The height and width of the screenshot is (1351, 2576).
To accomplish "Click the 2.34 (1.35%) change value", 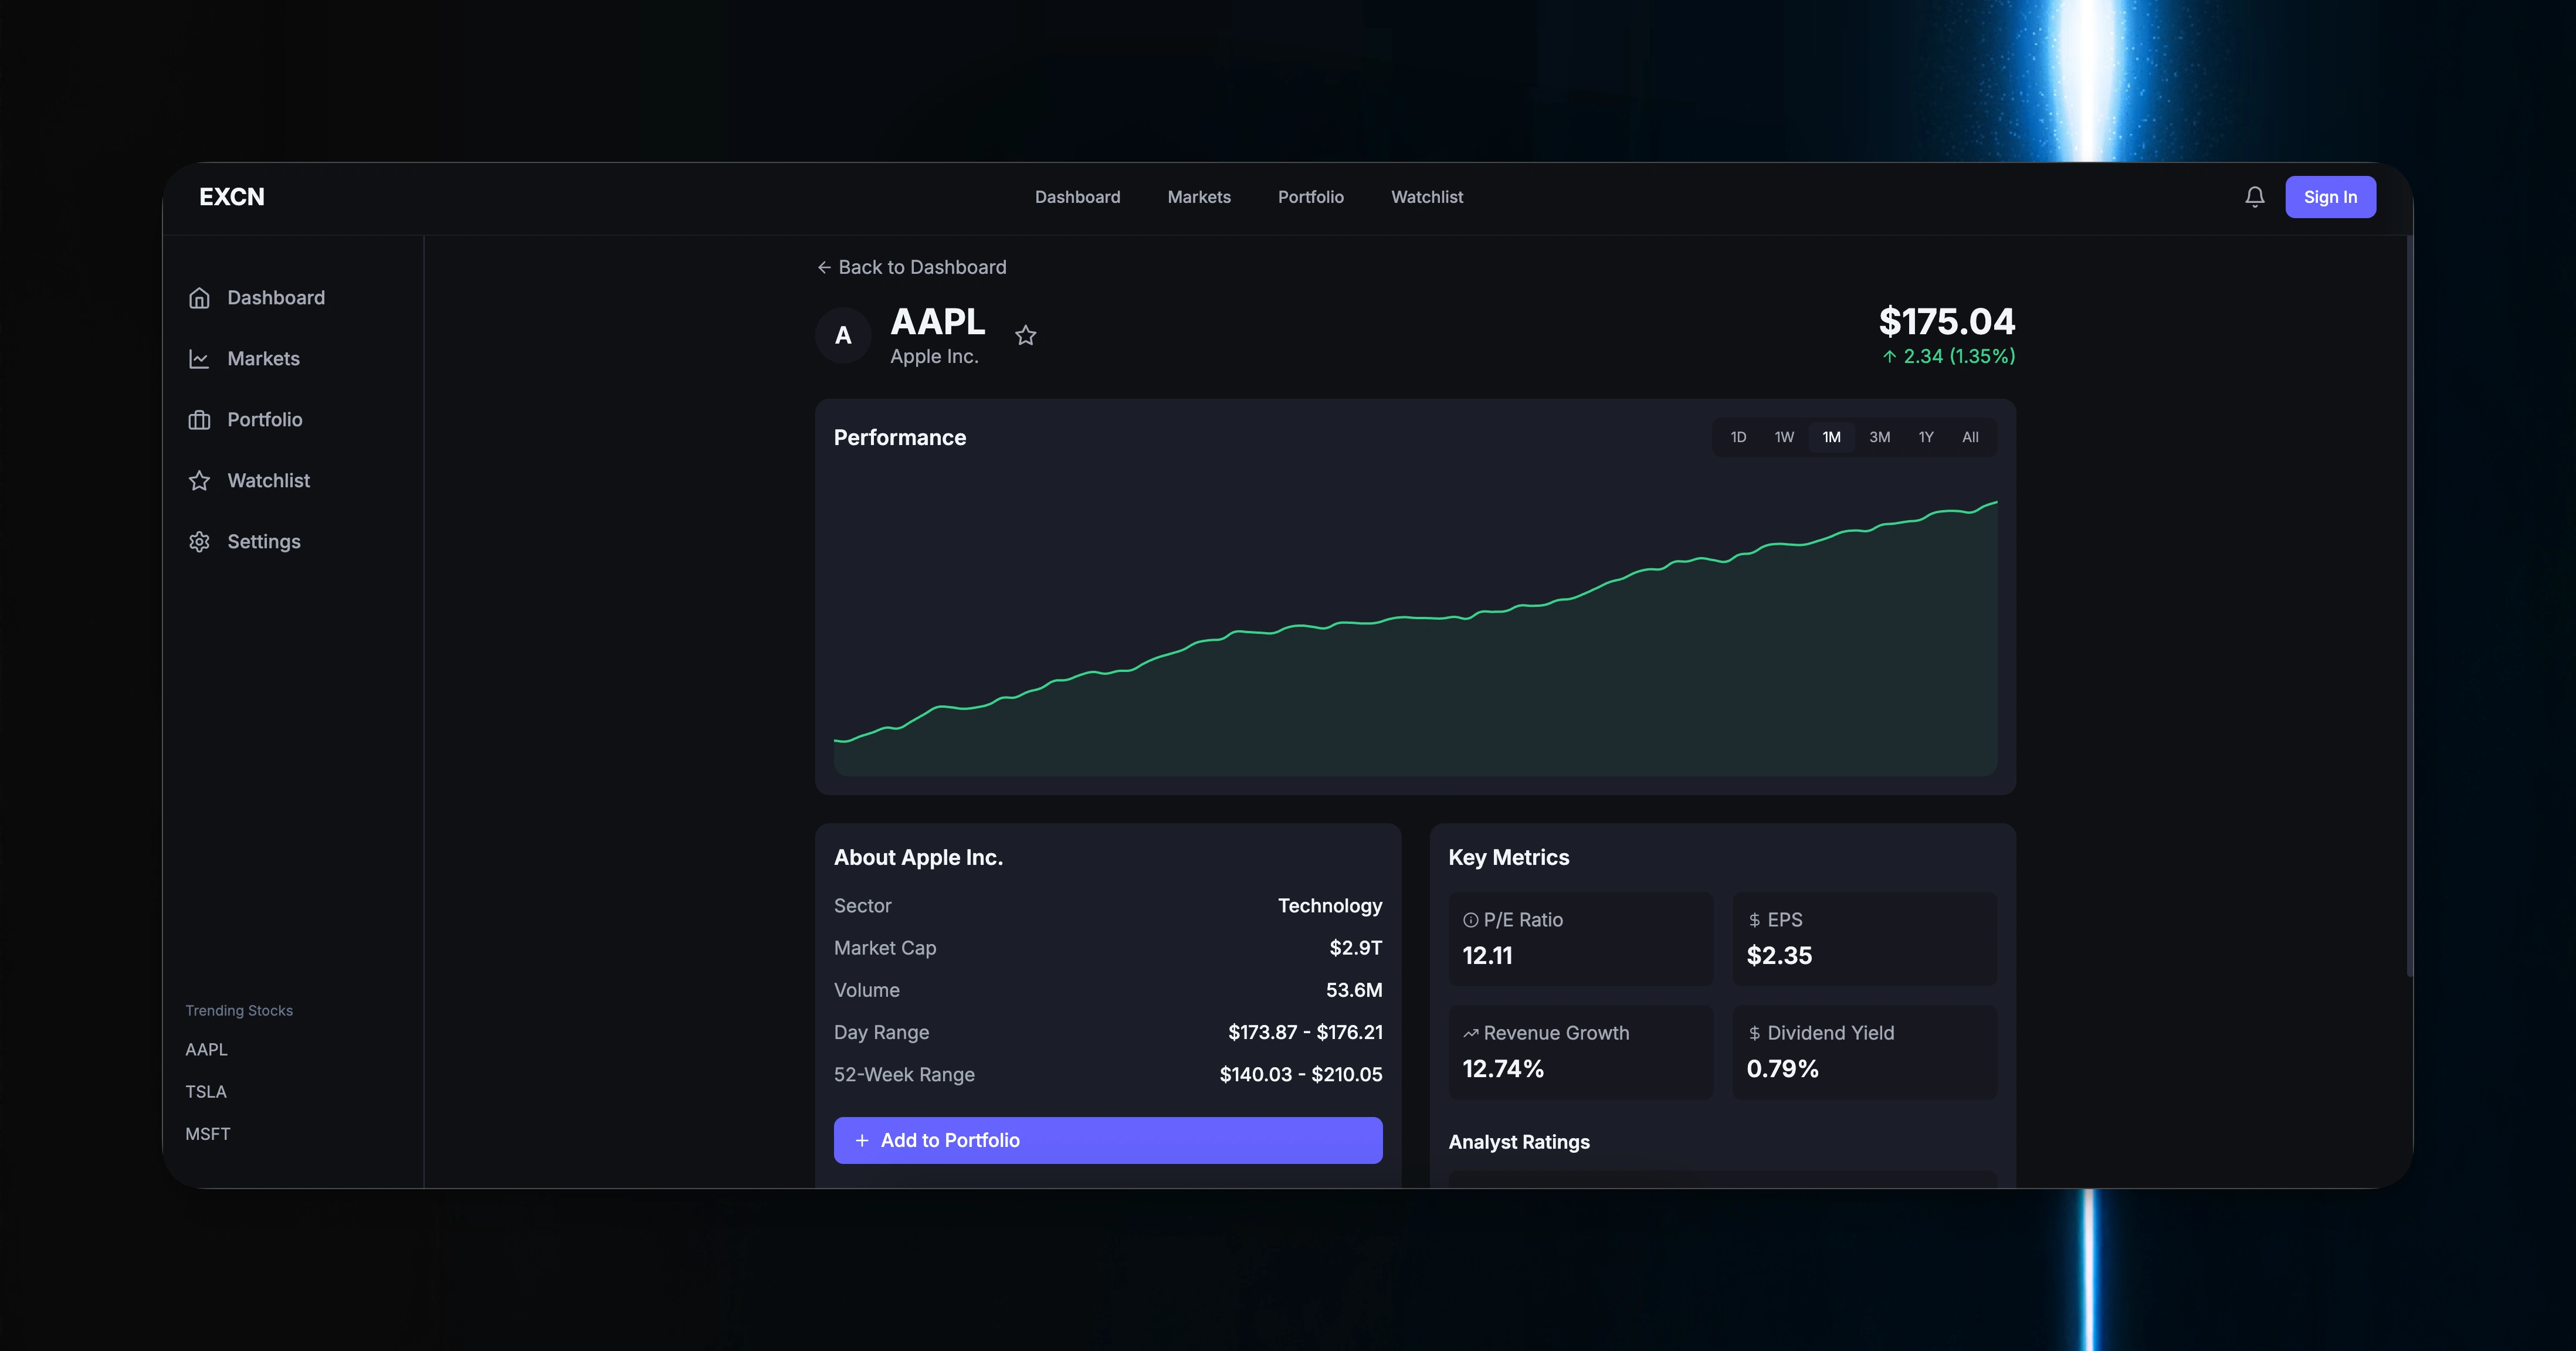I will (1959, 356).
